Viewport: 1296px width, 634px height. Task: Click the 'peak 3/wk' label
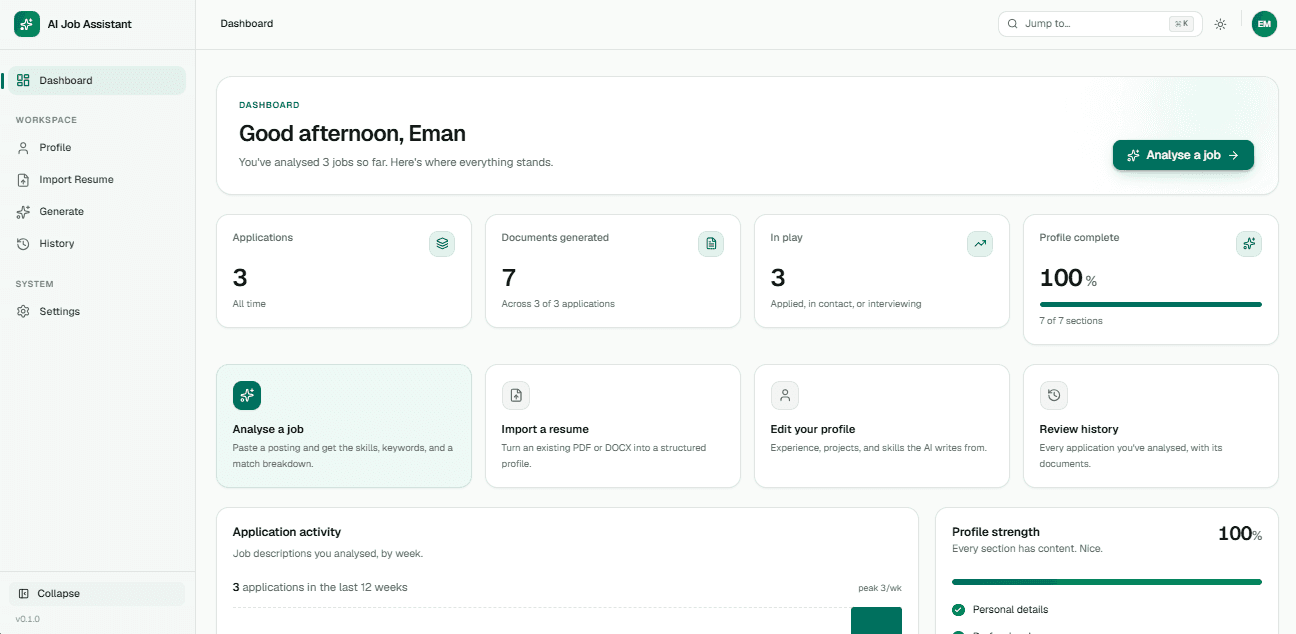click(x=880, y=588)
